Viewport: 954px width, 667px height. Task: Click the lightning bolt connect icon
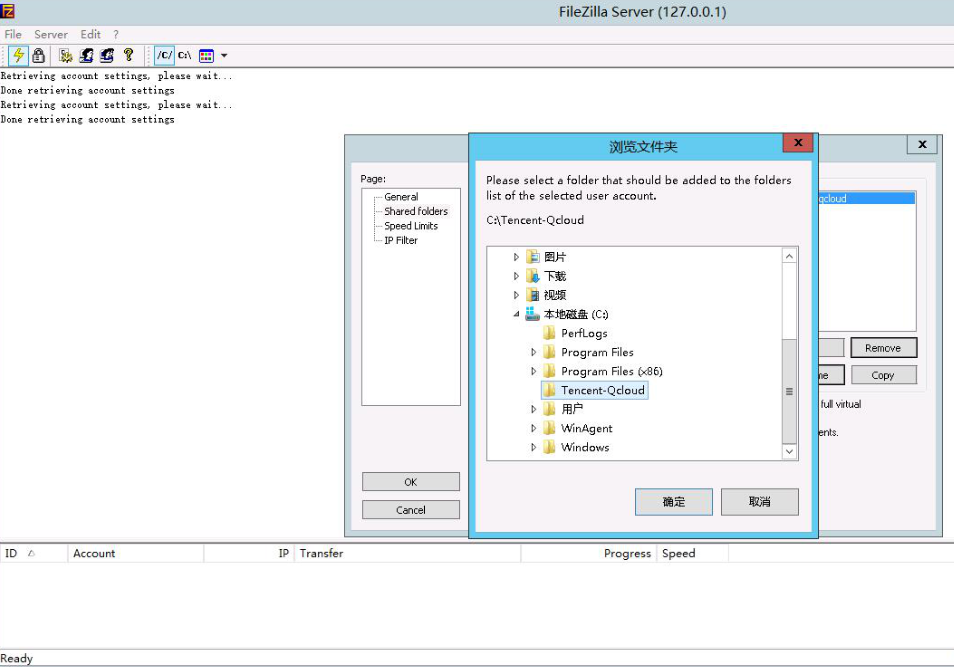coord(18,56)
